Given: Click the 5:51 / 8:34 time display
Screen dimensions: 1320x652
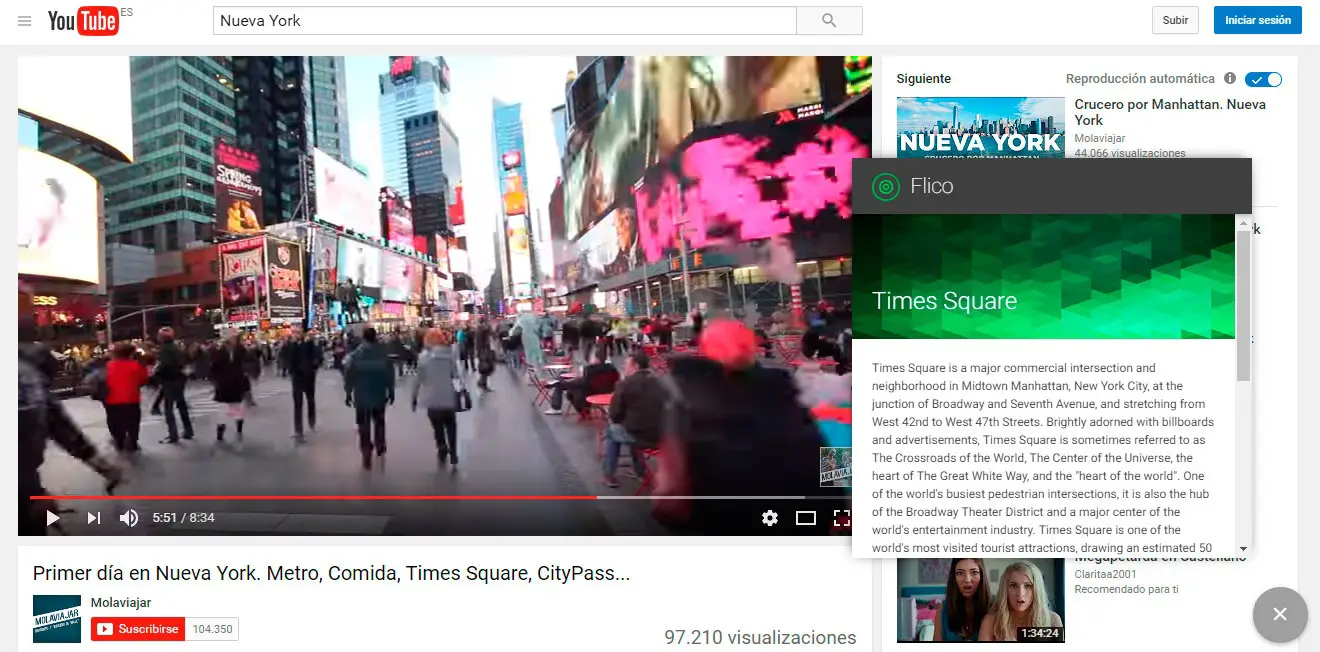Looking at the screenshot, I should (184, 518).
